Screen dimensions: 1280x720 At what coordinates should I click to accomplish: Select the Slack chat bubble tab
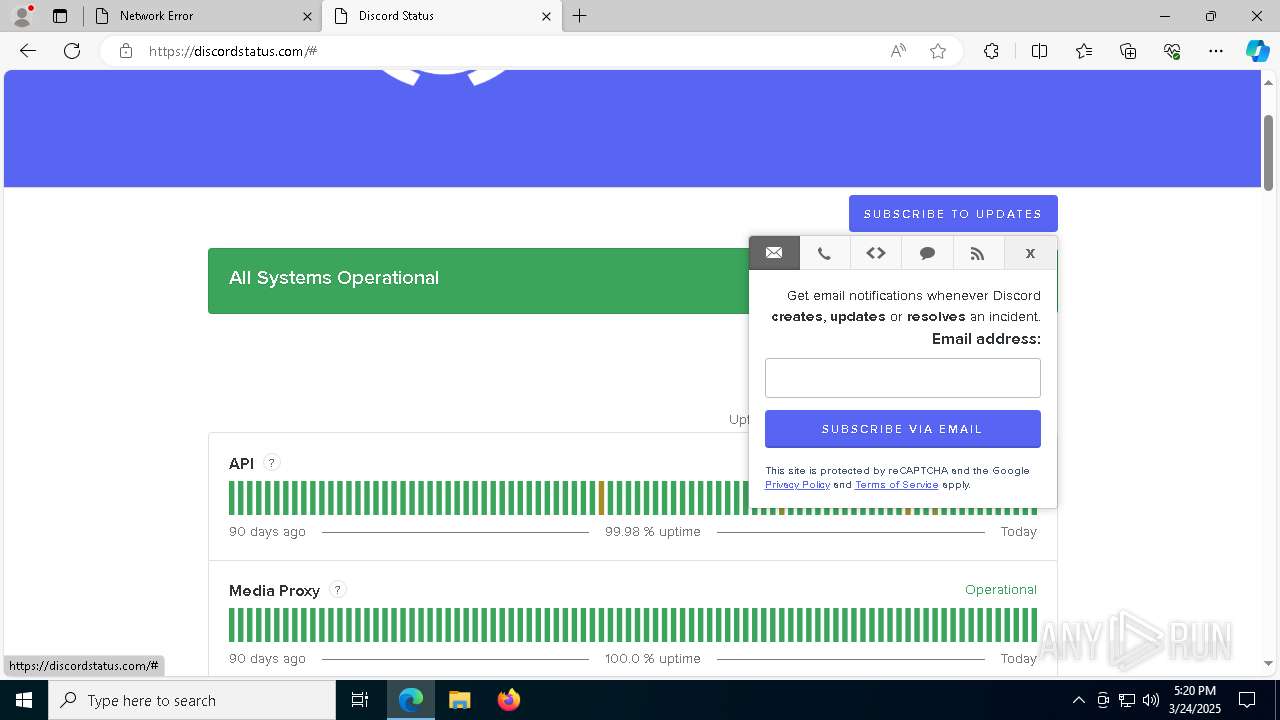pos(927,253)
